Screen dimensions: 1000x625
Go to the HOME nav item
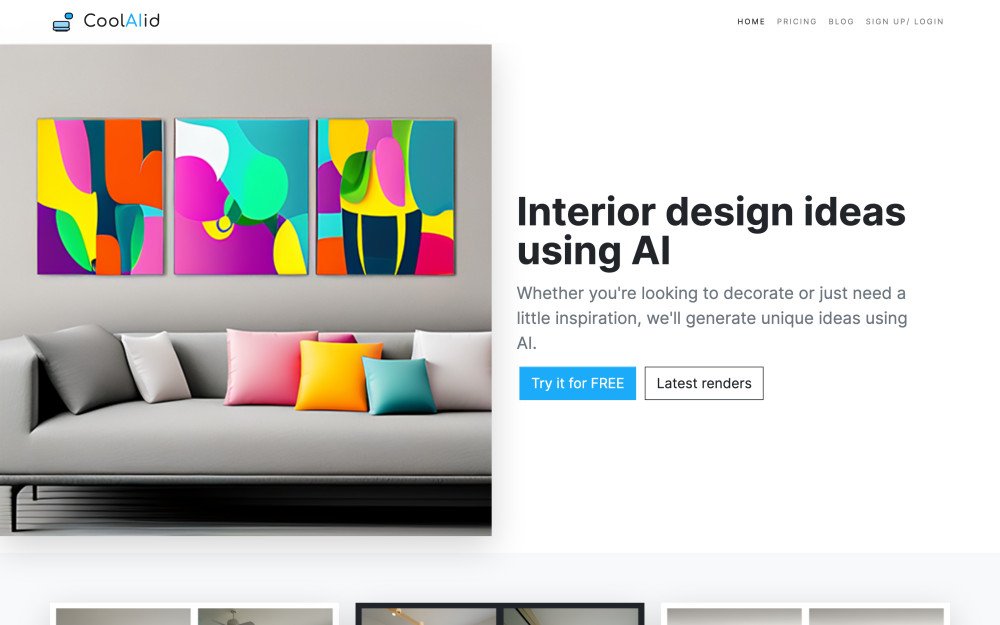coord(751,22)
